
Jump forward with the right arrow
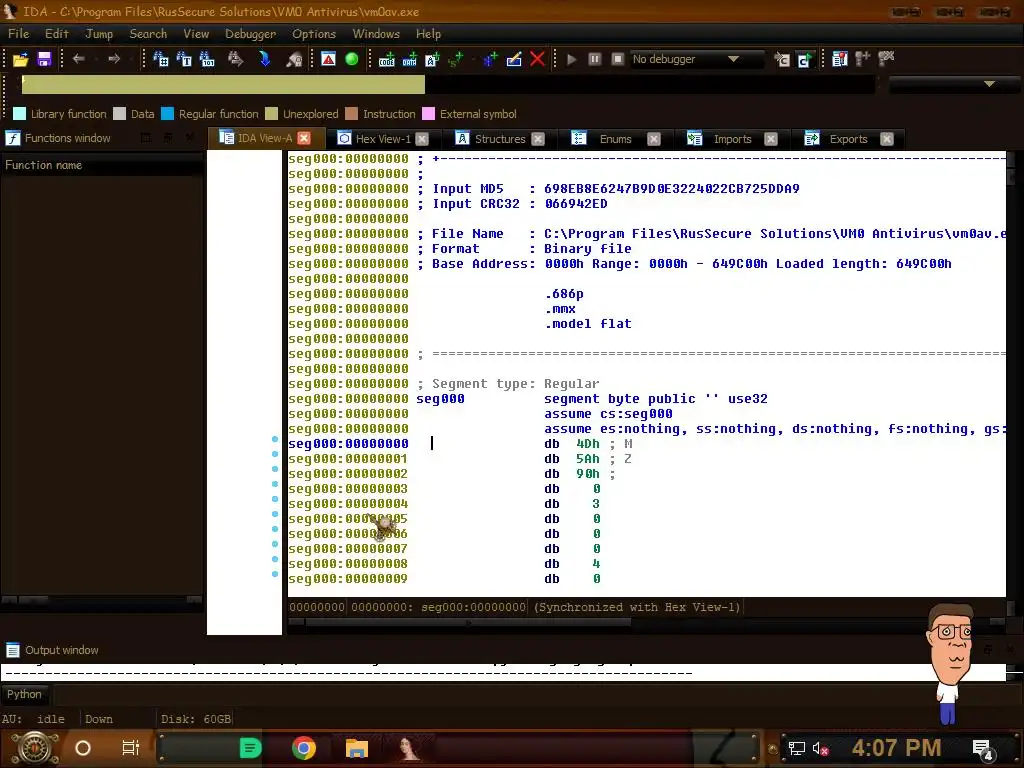(114, 59)
